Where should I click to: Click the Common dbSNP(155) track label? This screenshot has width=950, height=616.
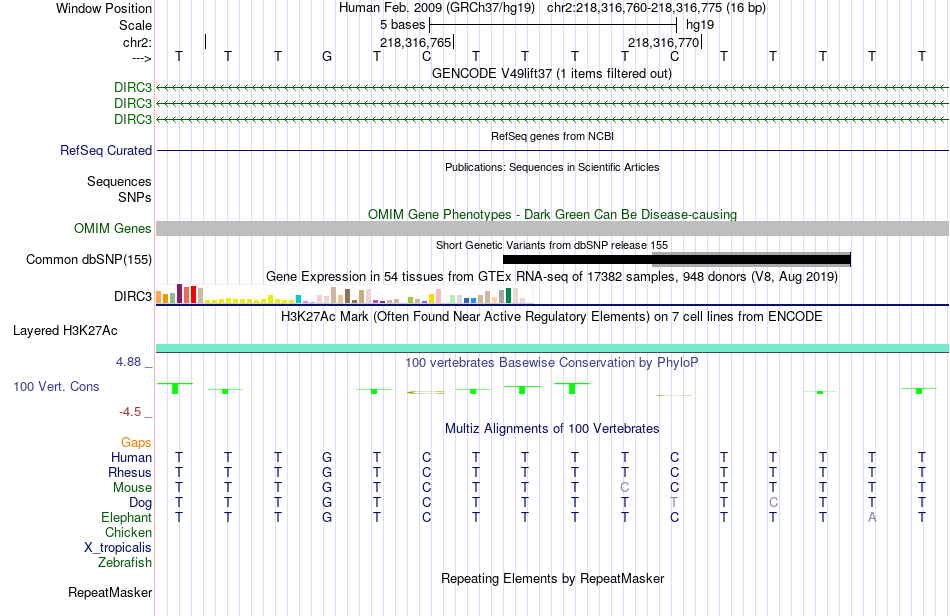coord(89,259)
